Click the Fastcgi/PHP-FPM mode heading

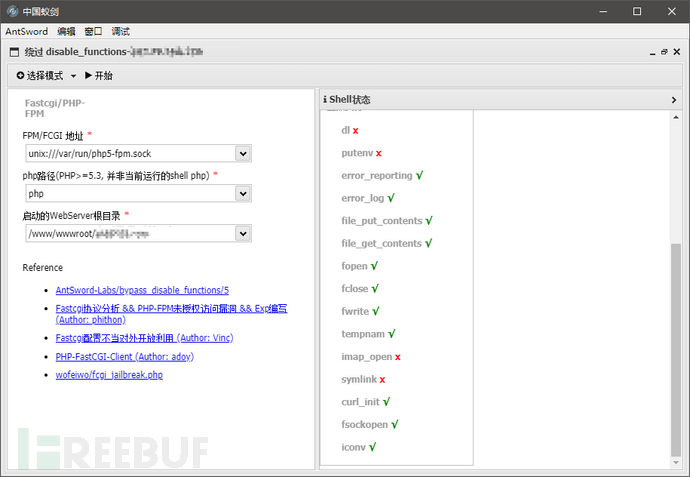55,108
